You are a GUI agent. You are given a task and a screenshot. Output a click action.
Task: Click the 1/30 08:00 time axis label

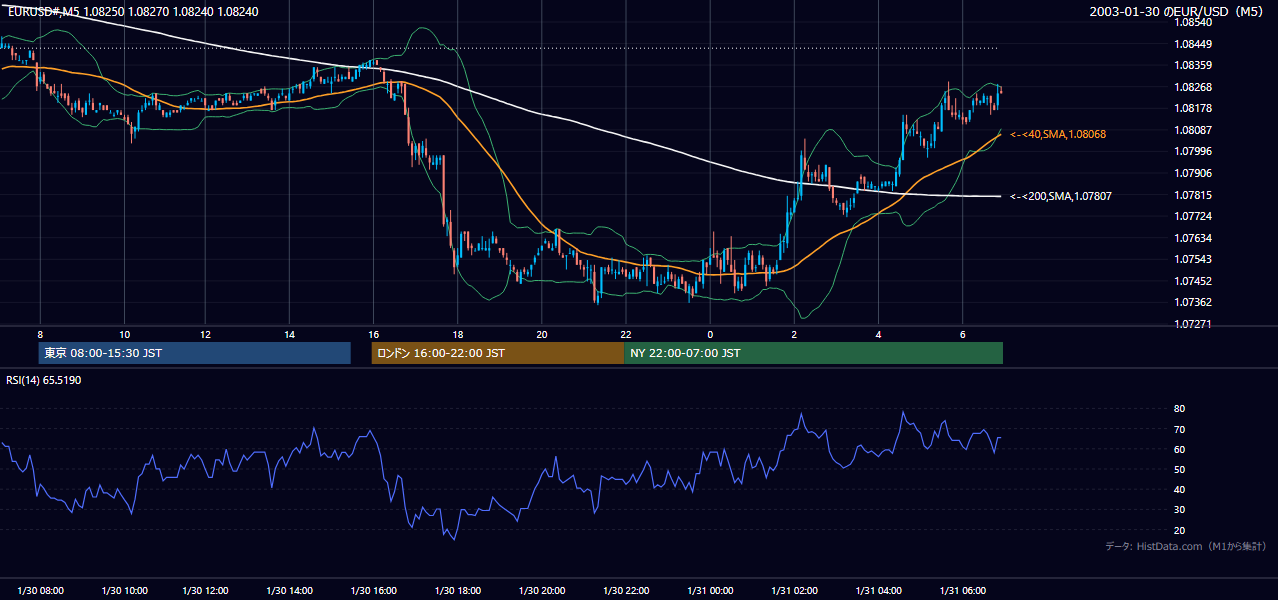40,591
